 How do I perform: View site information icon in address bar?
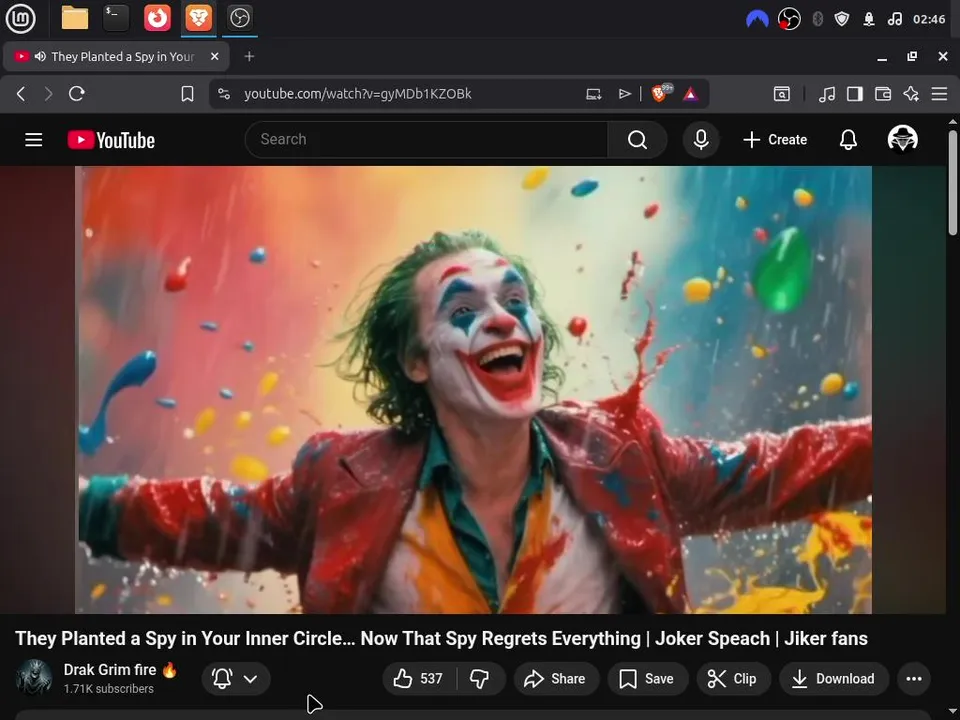(224, 94)
